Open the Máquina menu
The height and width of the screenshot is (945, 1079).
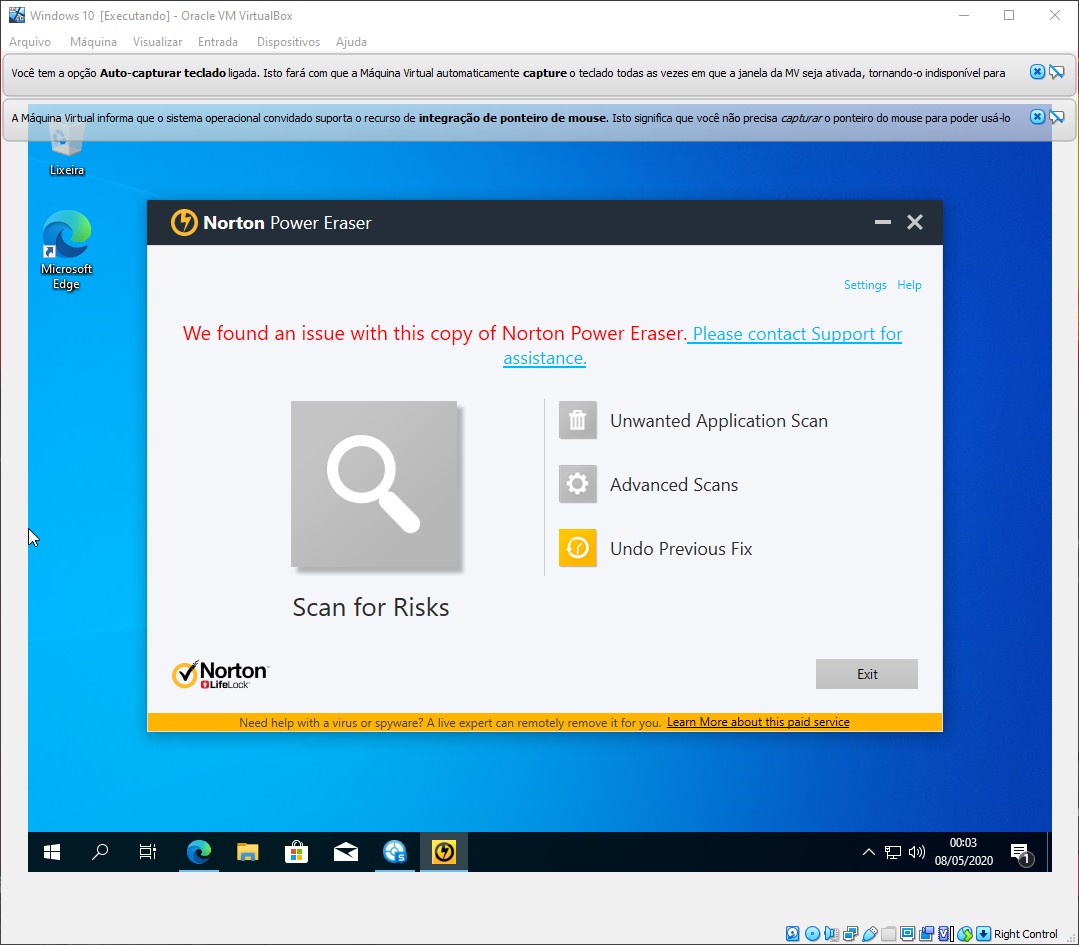[93, 42]
